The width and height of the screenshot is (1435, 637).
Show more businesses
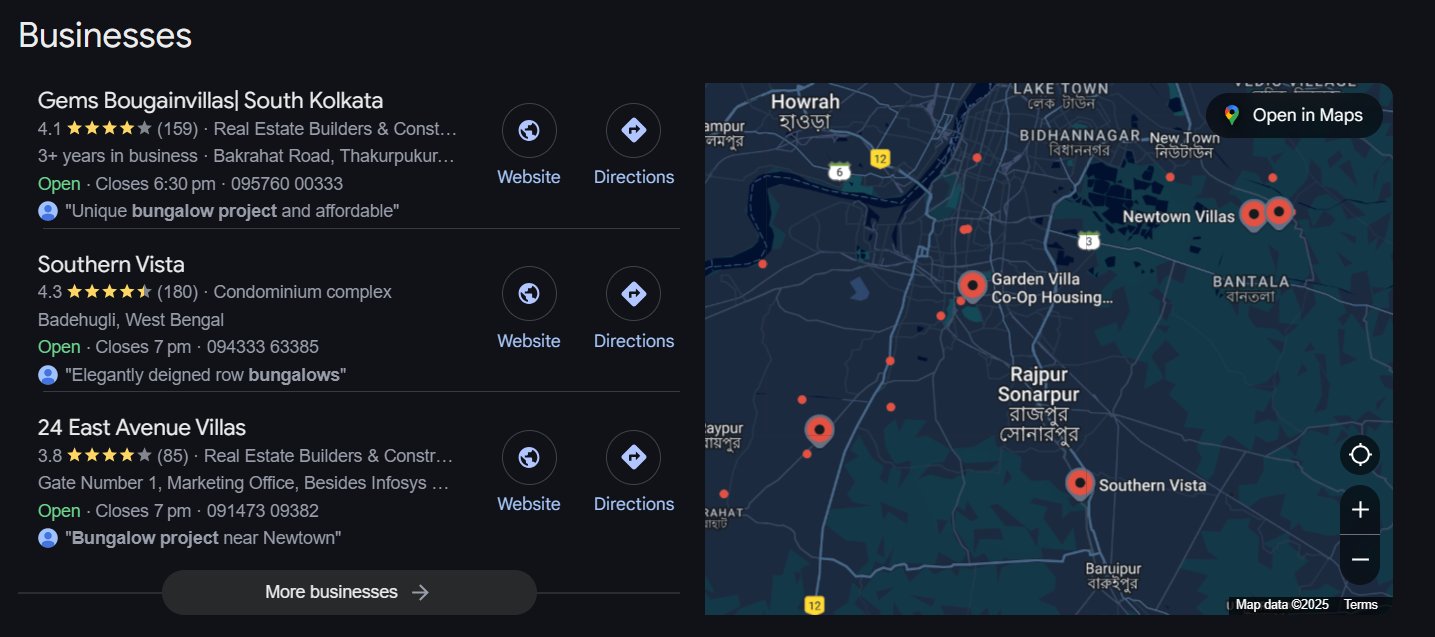[x=349, y=592]
